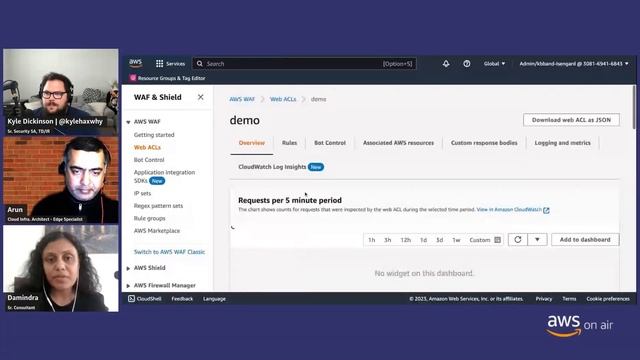Open external link icon beside View in Amazon CloudWatch

[547, 210]
